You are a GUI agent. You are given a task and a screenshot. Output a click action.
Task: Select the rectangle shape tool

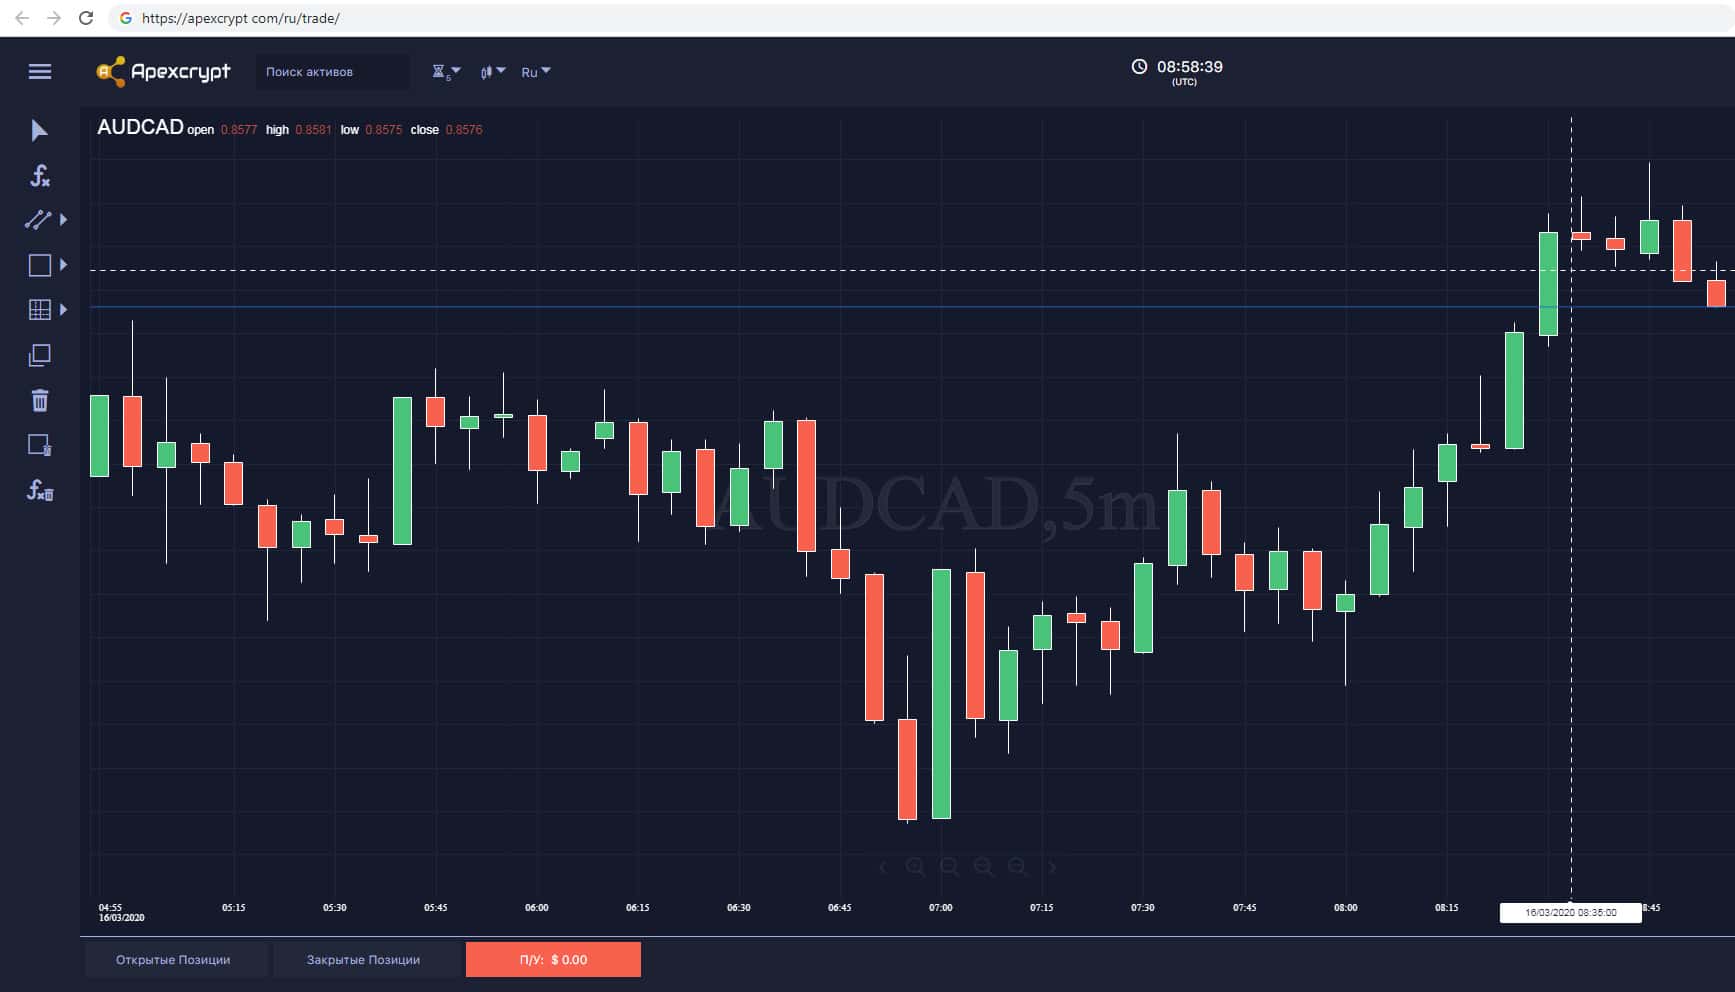(39, 265)
